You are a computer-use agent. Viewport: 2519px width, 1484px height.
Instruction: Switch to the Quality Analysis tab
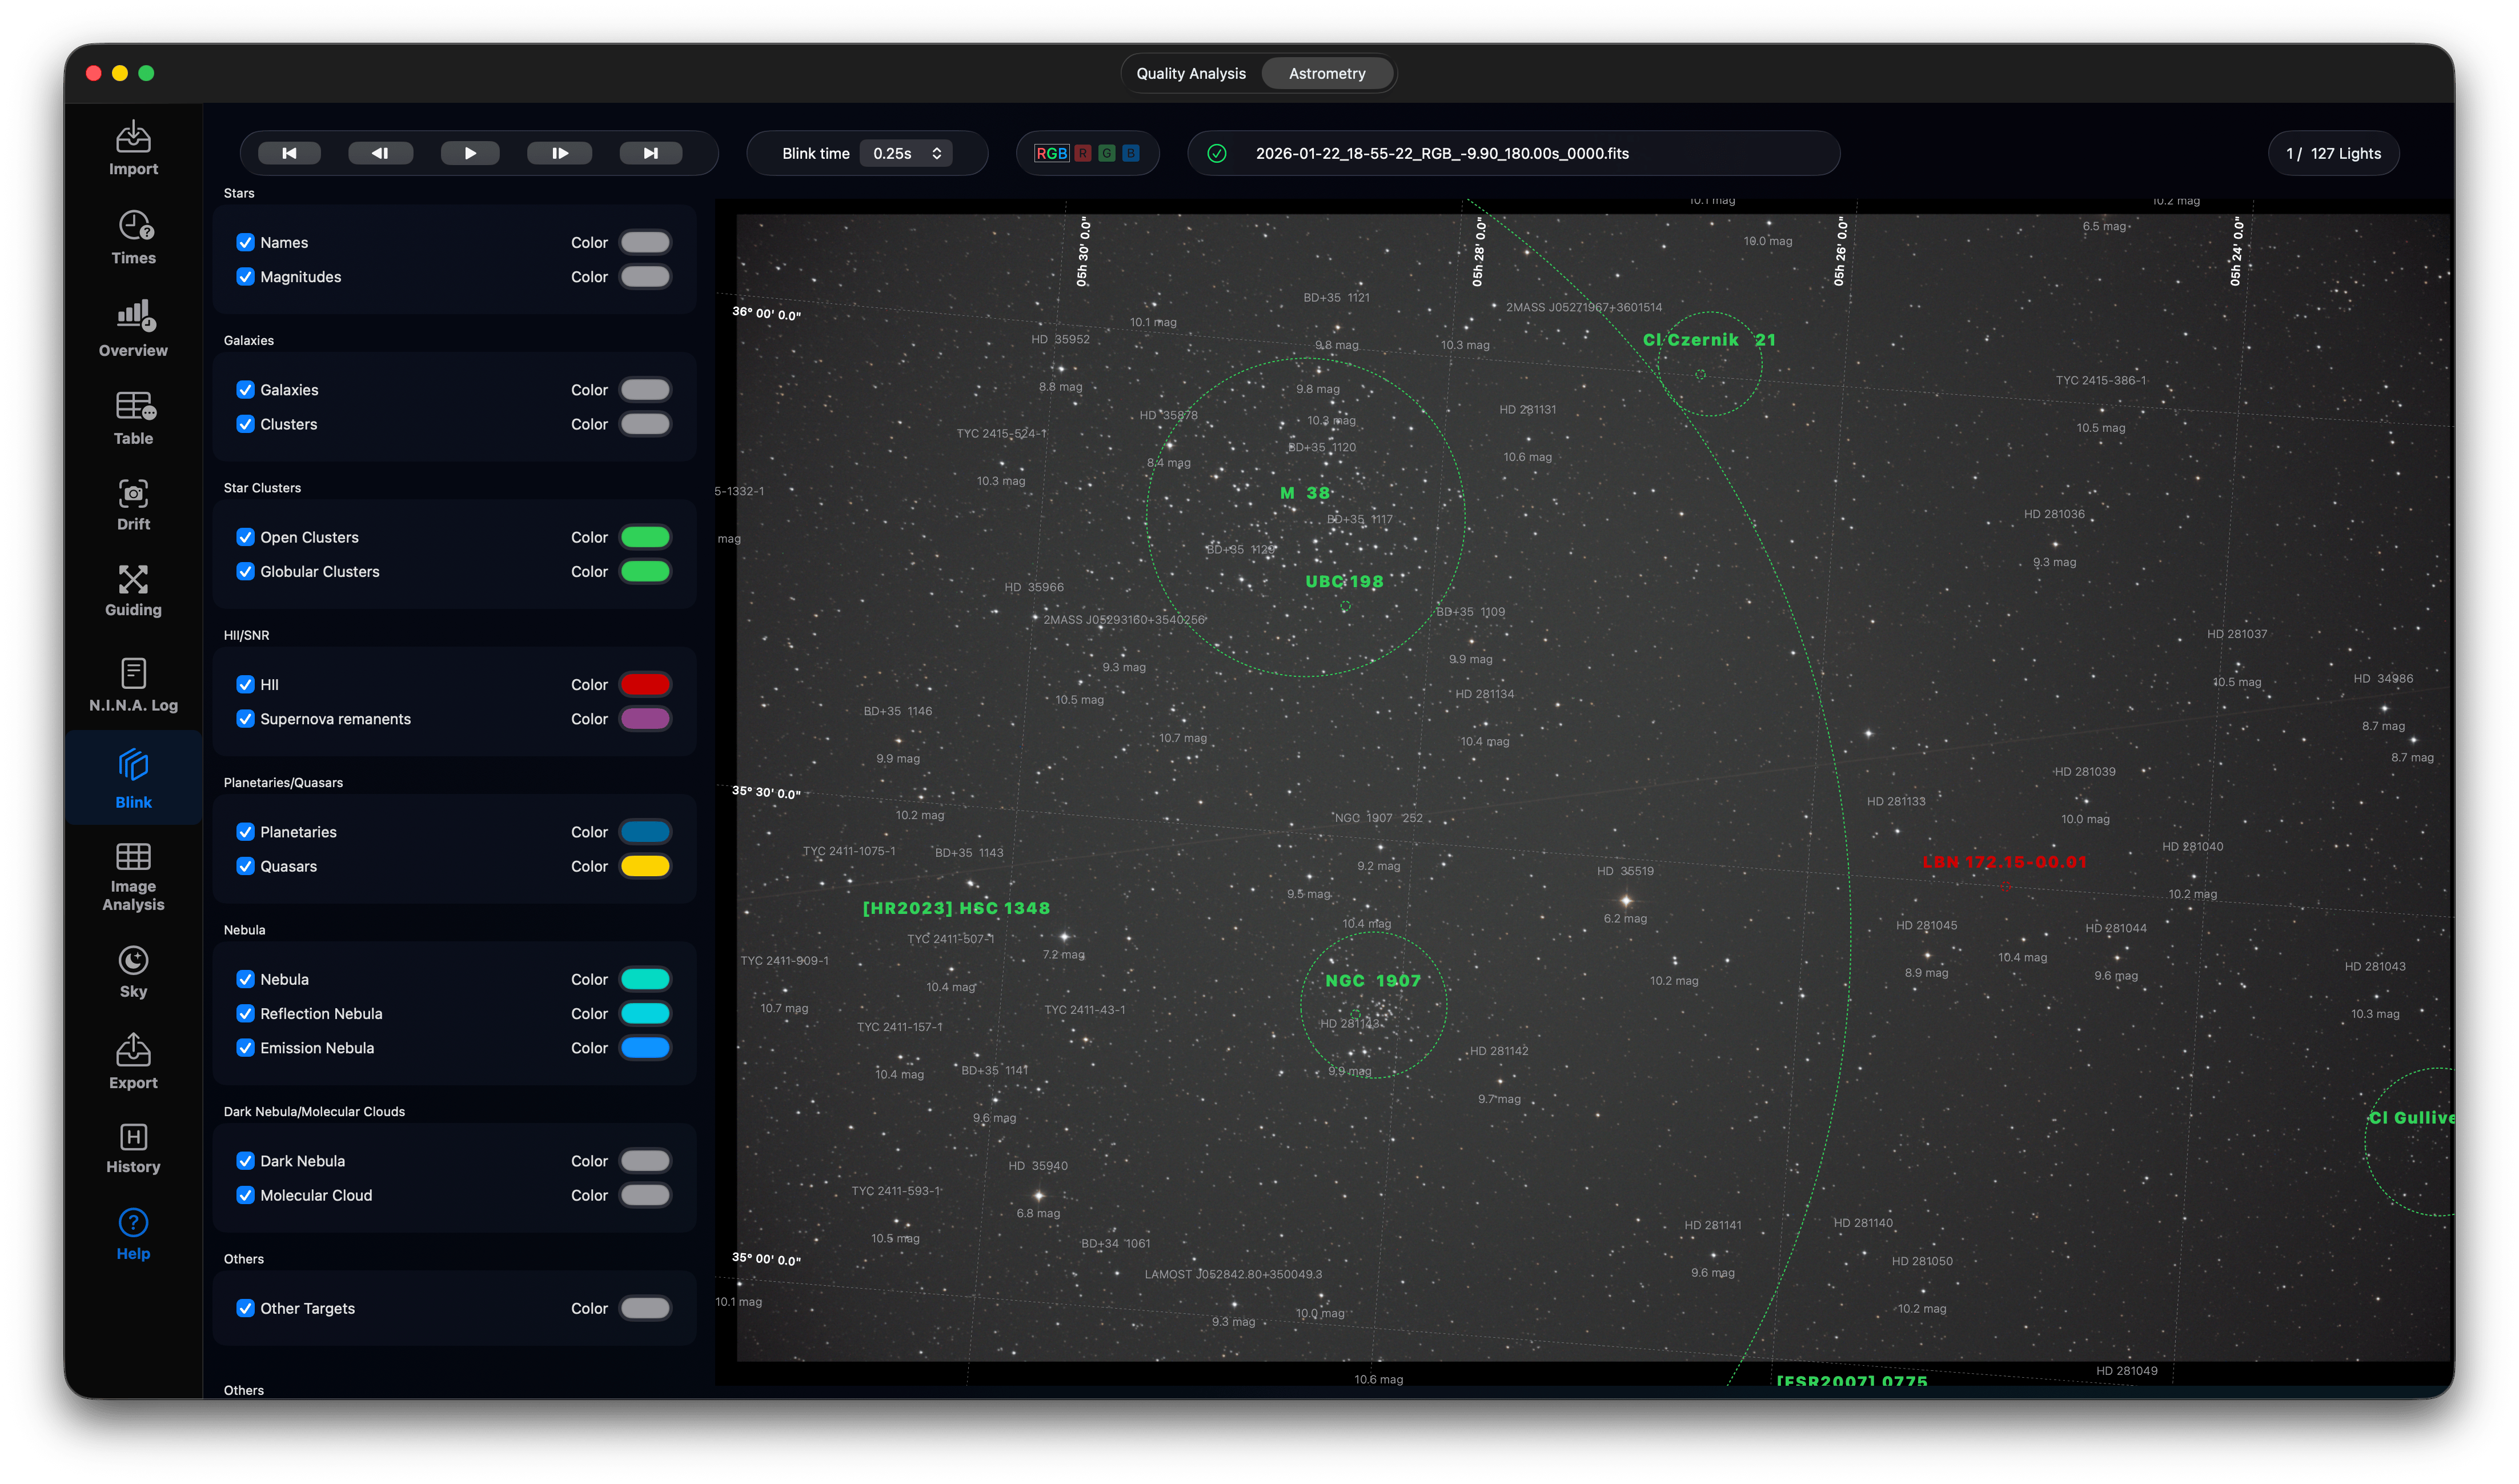point(1191,73)
